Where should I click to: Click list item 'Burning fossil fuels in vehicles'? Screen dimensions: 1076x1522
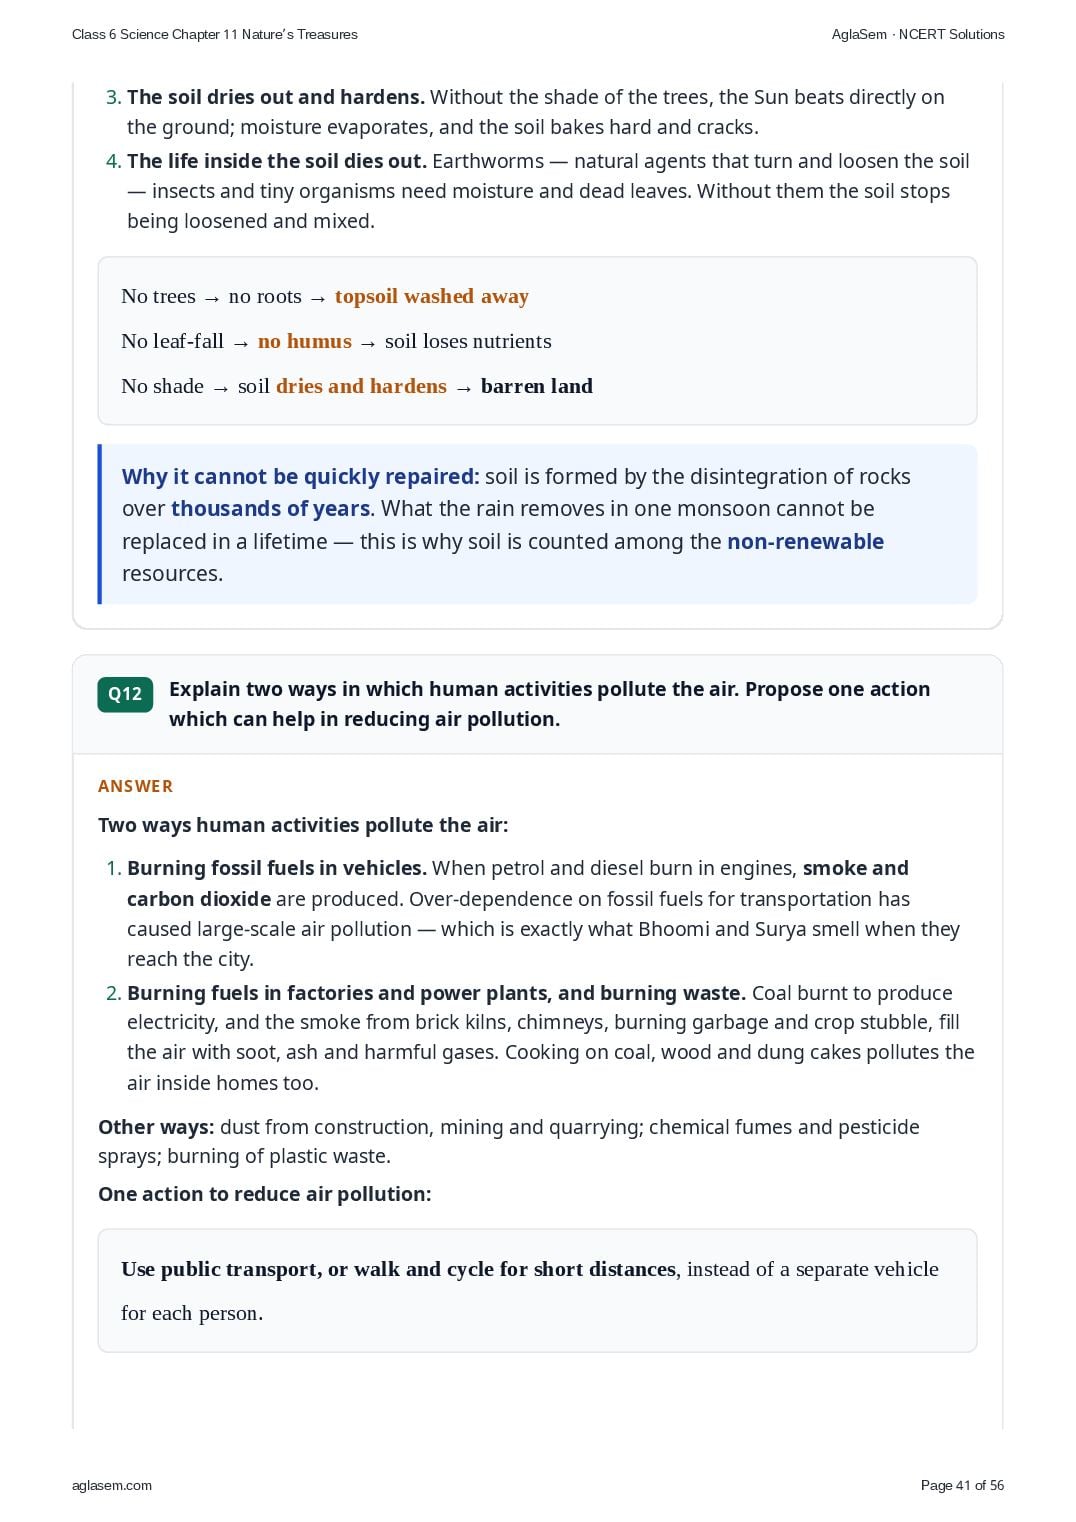(x=277, y=868)
